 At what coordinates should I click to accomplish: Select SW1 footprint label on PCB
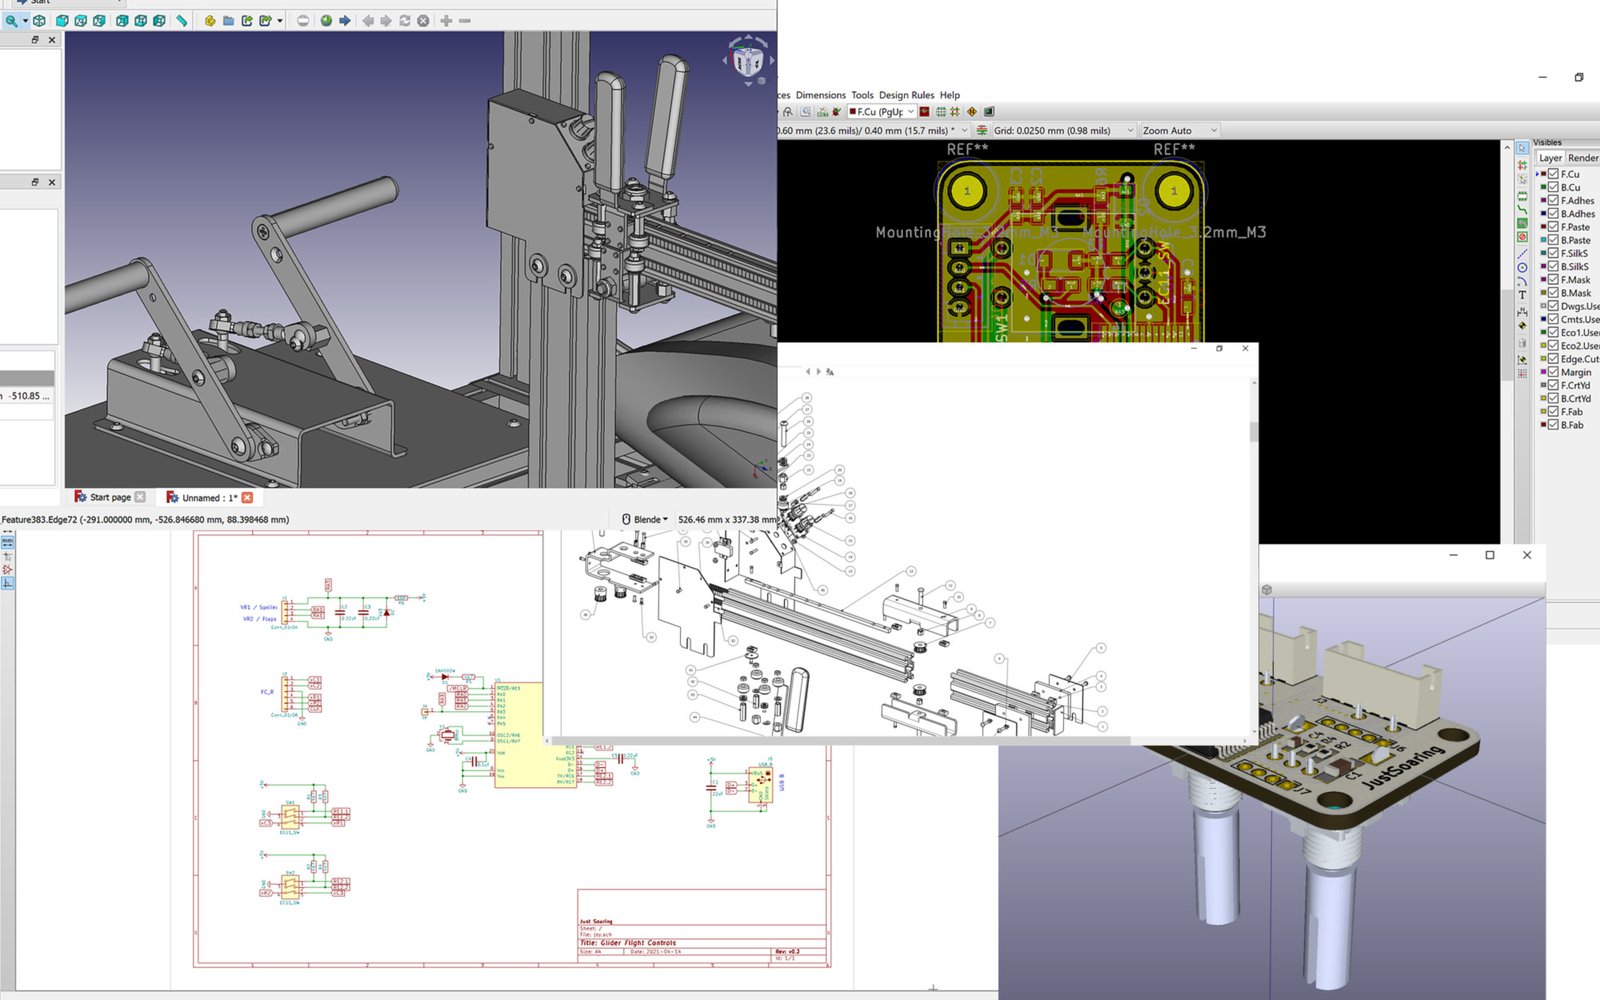pos(1002,328)
